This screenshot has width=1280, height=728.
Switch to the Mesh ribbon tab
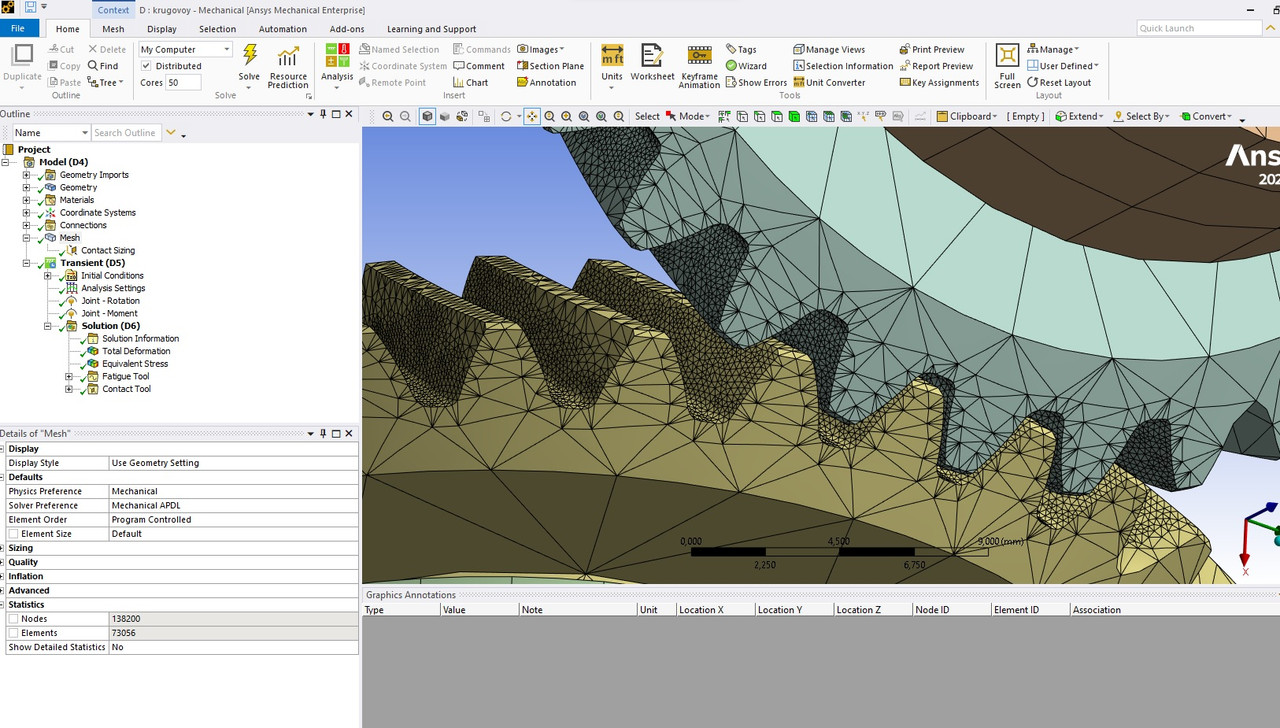click(113, 29)
